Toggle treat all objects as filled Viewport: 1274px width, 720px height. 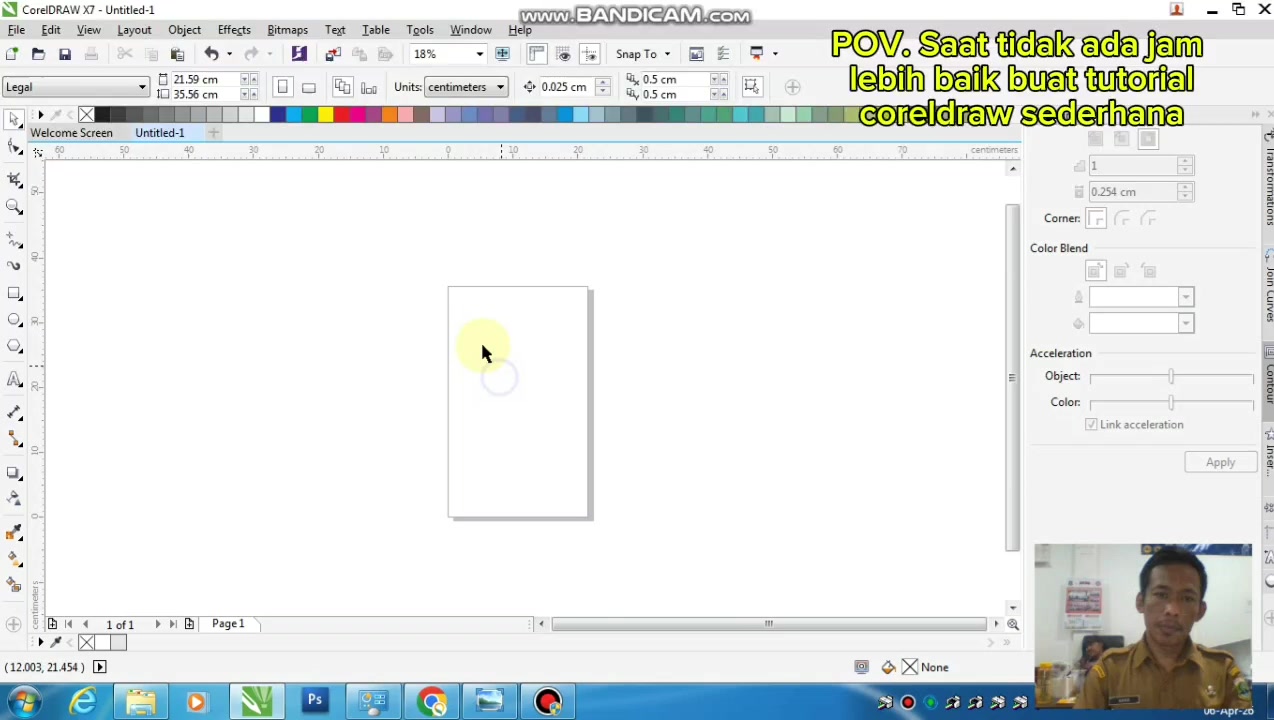coord(751,87)
